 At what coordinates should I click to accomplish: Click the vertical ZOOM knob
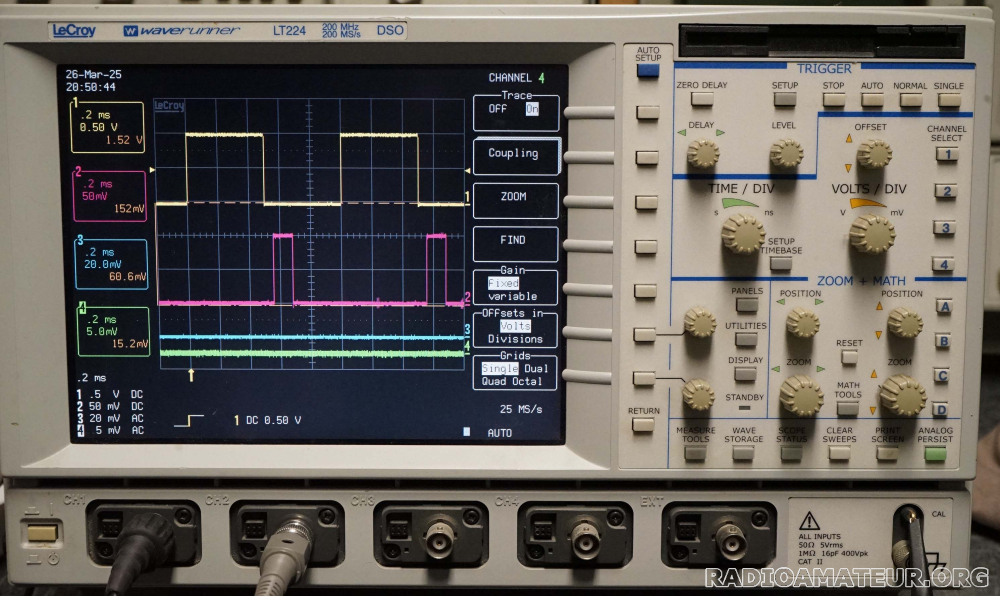point(902,395)
